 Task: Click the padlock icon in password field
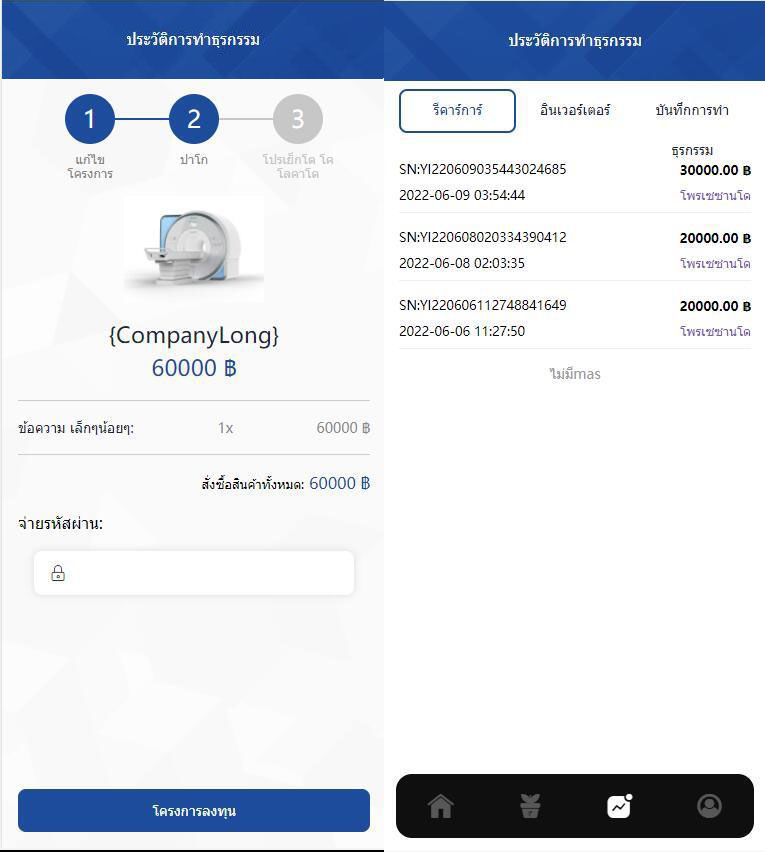[x=58, y=573]
